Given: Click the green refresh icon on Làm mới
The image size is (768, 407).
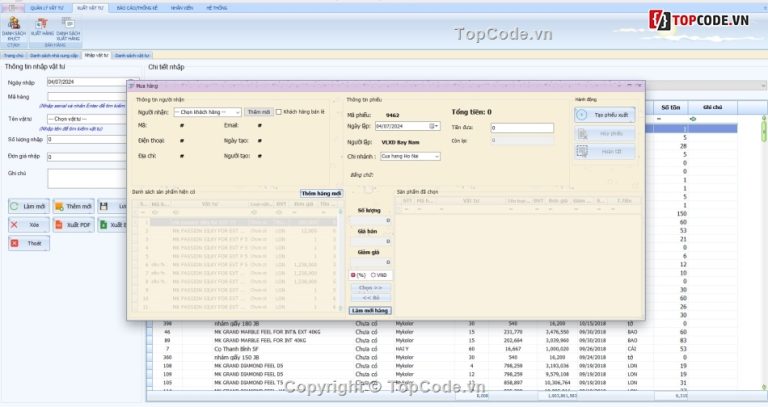Looking at the screenshot, I should click(x=15, y=206).
